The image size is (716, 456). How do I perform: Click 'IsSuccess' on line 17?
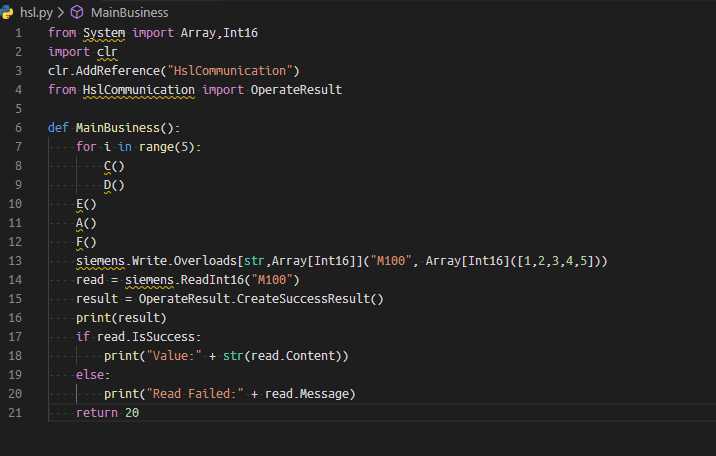coord(163,337)
